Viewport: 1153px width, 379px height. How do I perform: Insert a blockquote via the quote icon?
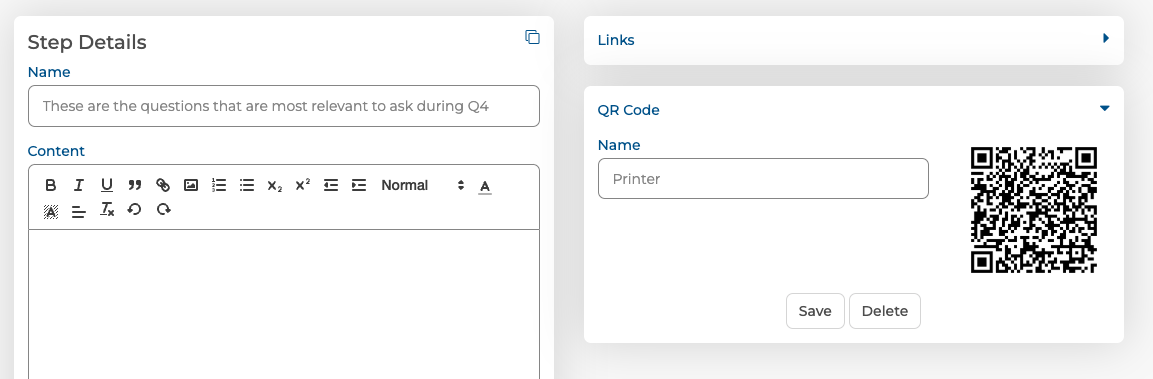(135, 185)
